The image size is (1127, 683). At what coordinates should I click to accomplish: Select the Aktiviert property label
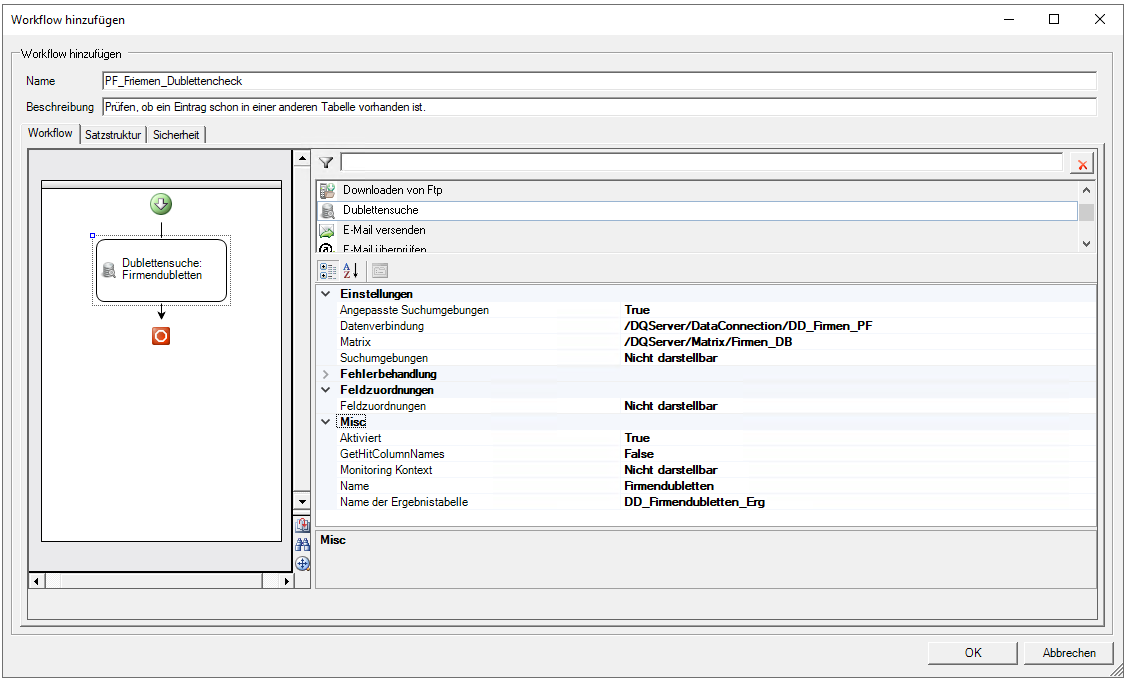(360, 438)
